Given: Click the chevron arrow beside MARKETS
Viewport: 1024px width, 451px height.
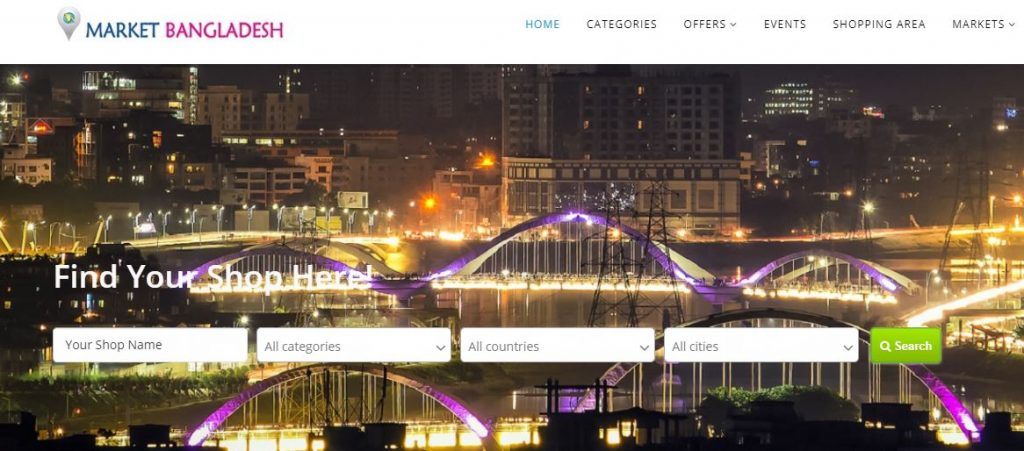Looking at the screenshot, I should click(1012, 25).
